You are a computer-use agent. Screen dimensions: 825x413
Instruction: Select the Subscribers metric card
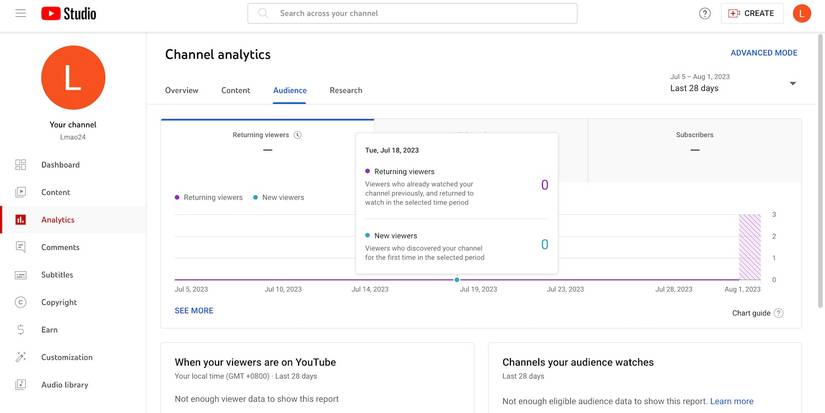tap(695, 150)
